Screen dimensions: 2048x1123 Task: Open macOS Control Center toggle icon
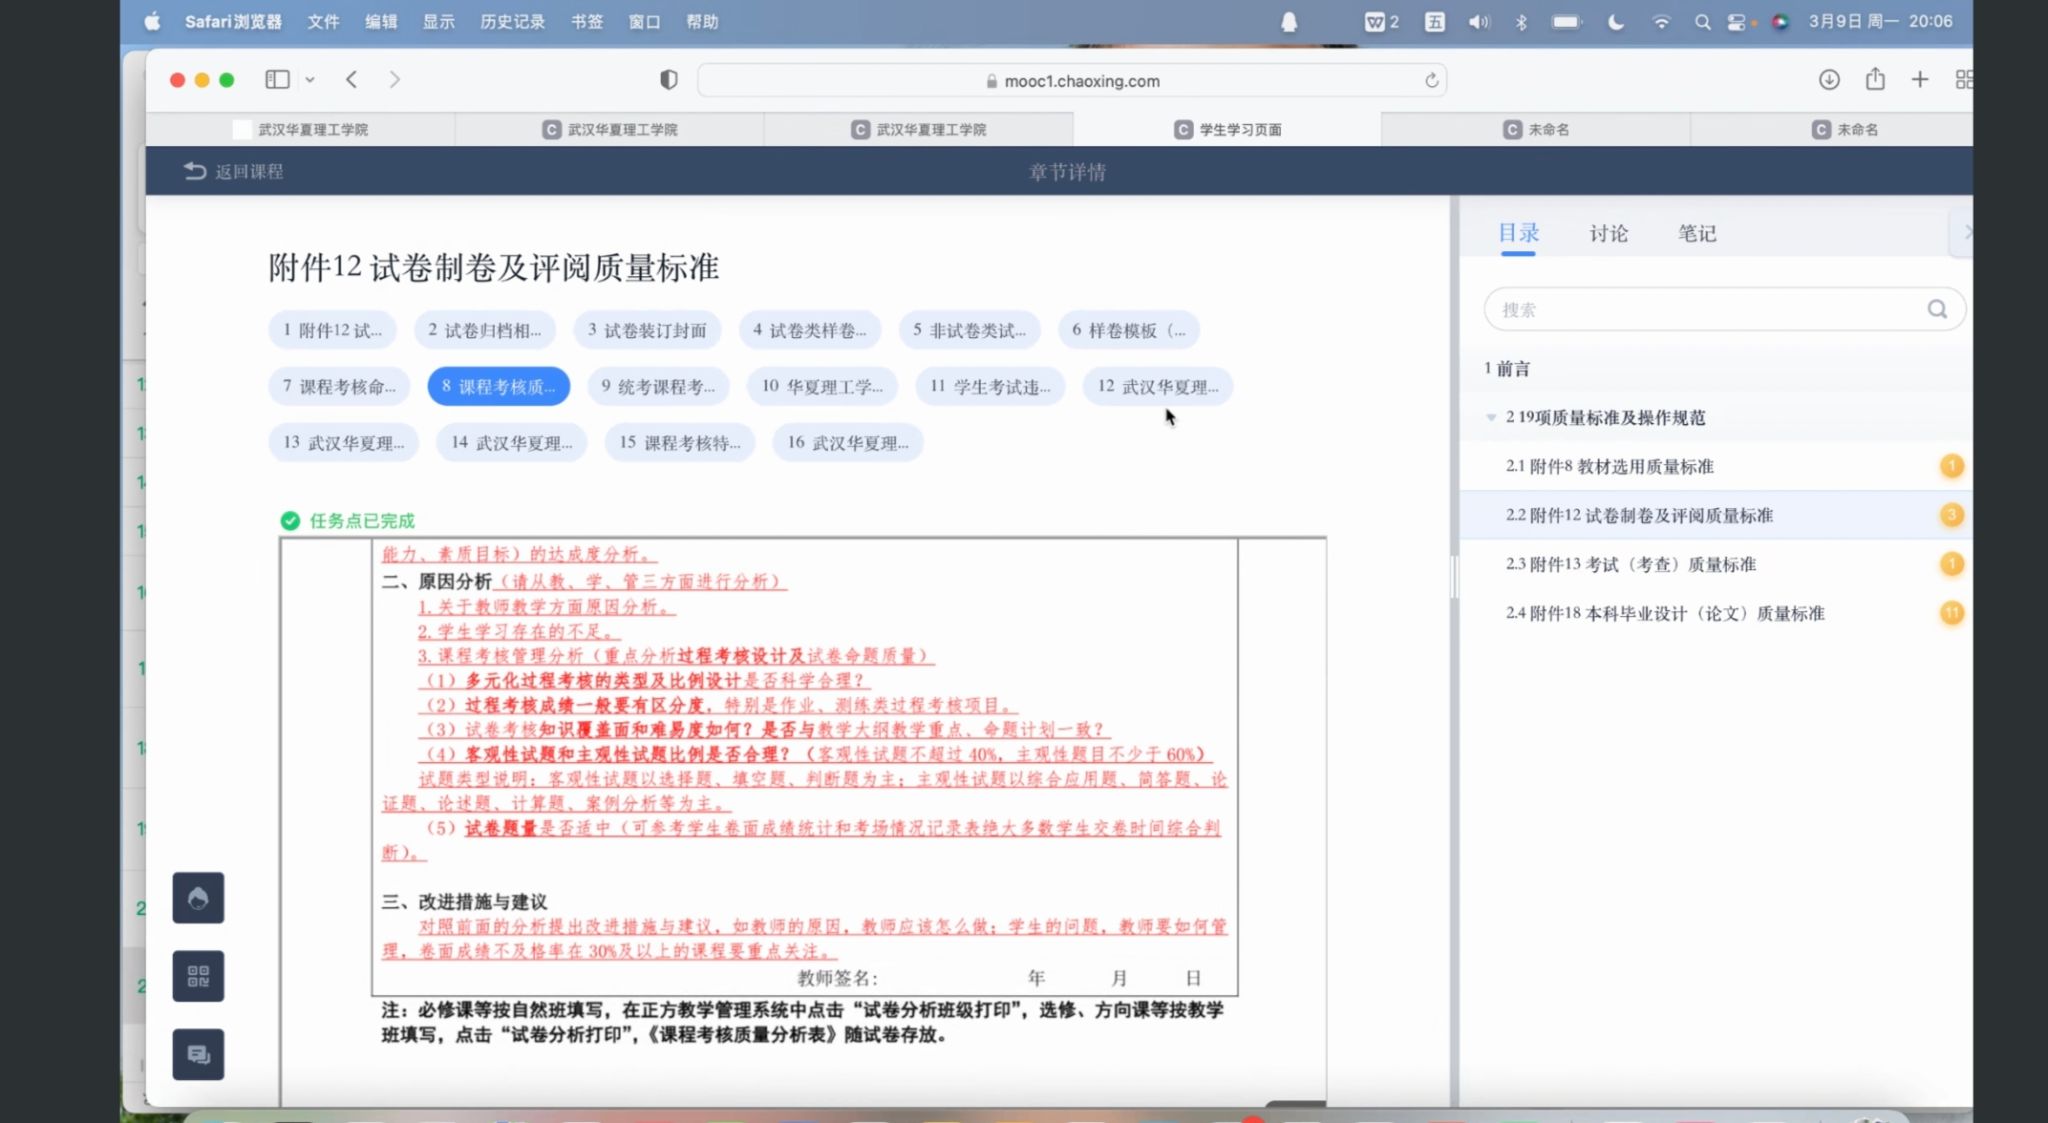coord(1737,22)
